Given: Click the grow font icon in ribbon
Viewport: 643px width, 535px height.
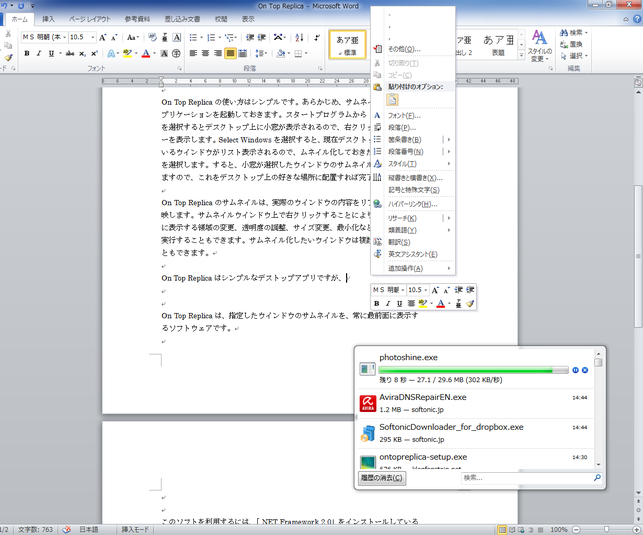Looking at the screenshot, I should pos(103,37).
